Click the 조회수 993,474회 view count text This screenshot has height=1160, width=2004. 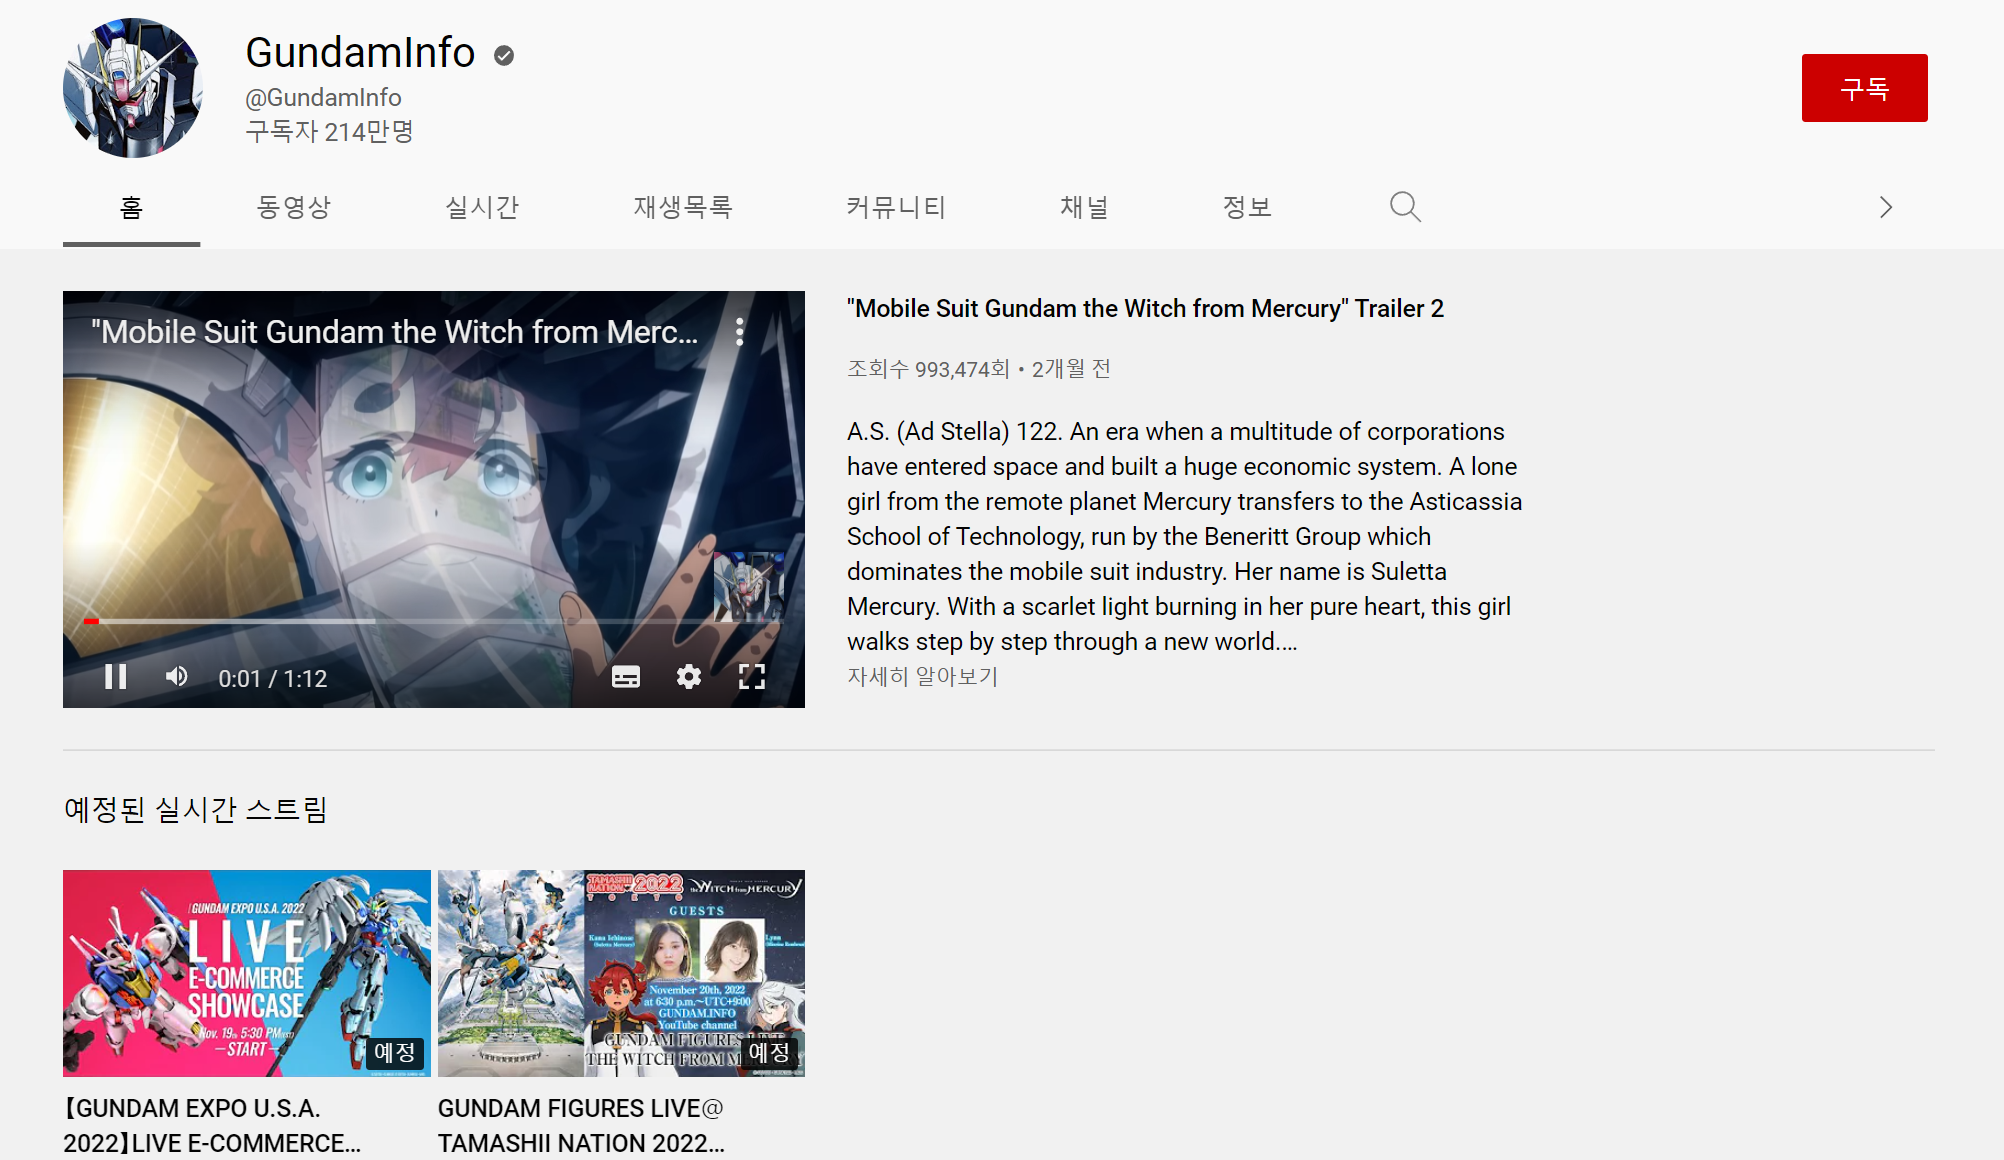coord(928,369)
